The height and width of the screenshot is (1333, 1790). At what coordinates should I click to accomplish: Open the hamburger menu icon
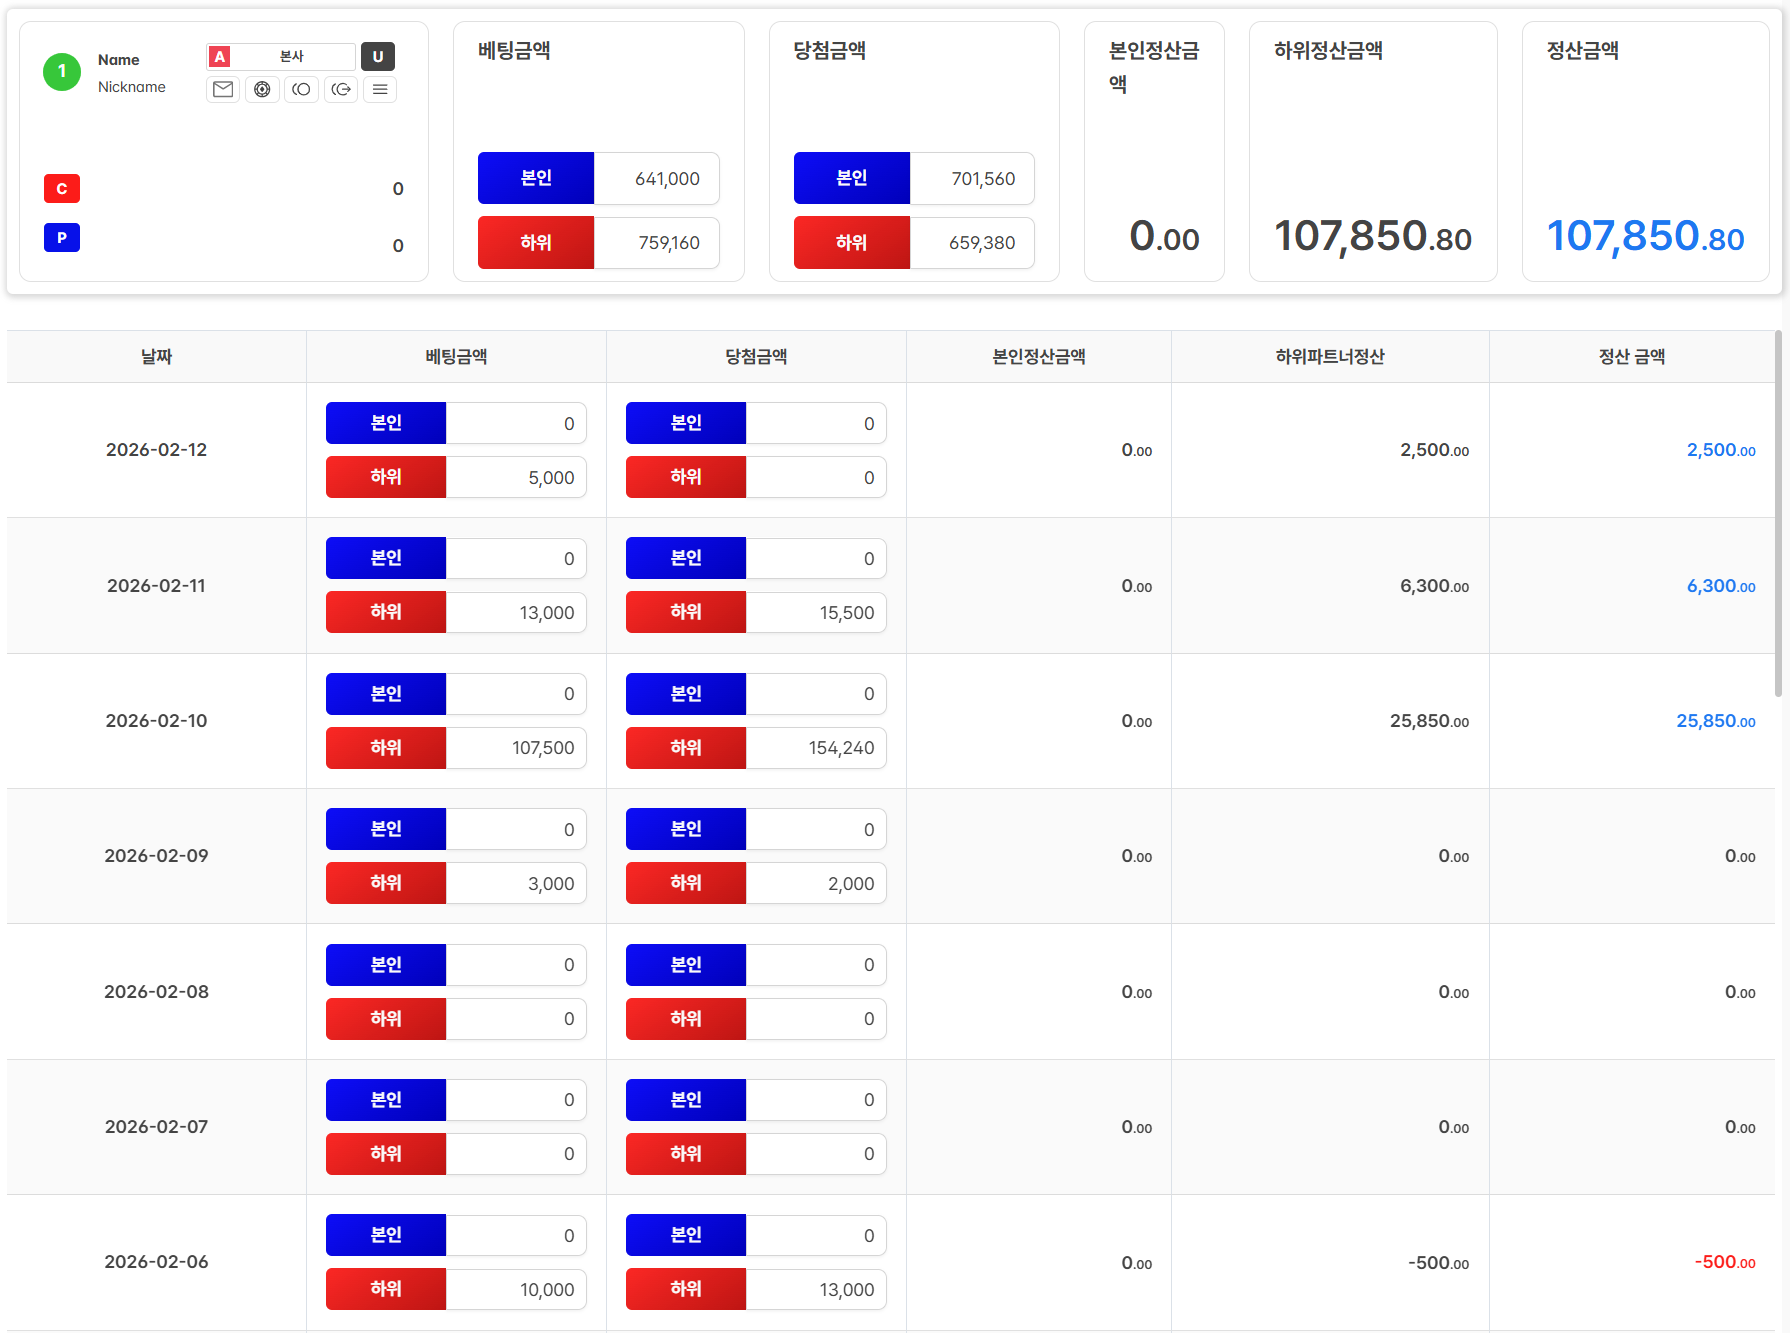(380, 90)
